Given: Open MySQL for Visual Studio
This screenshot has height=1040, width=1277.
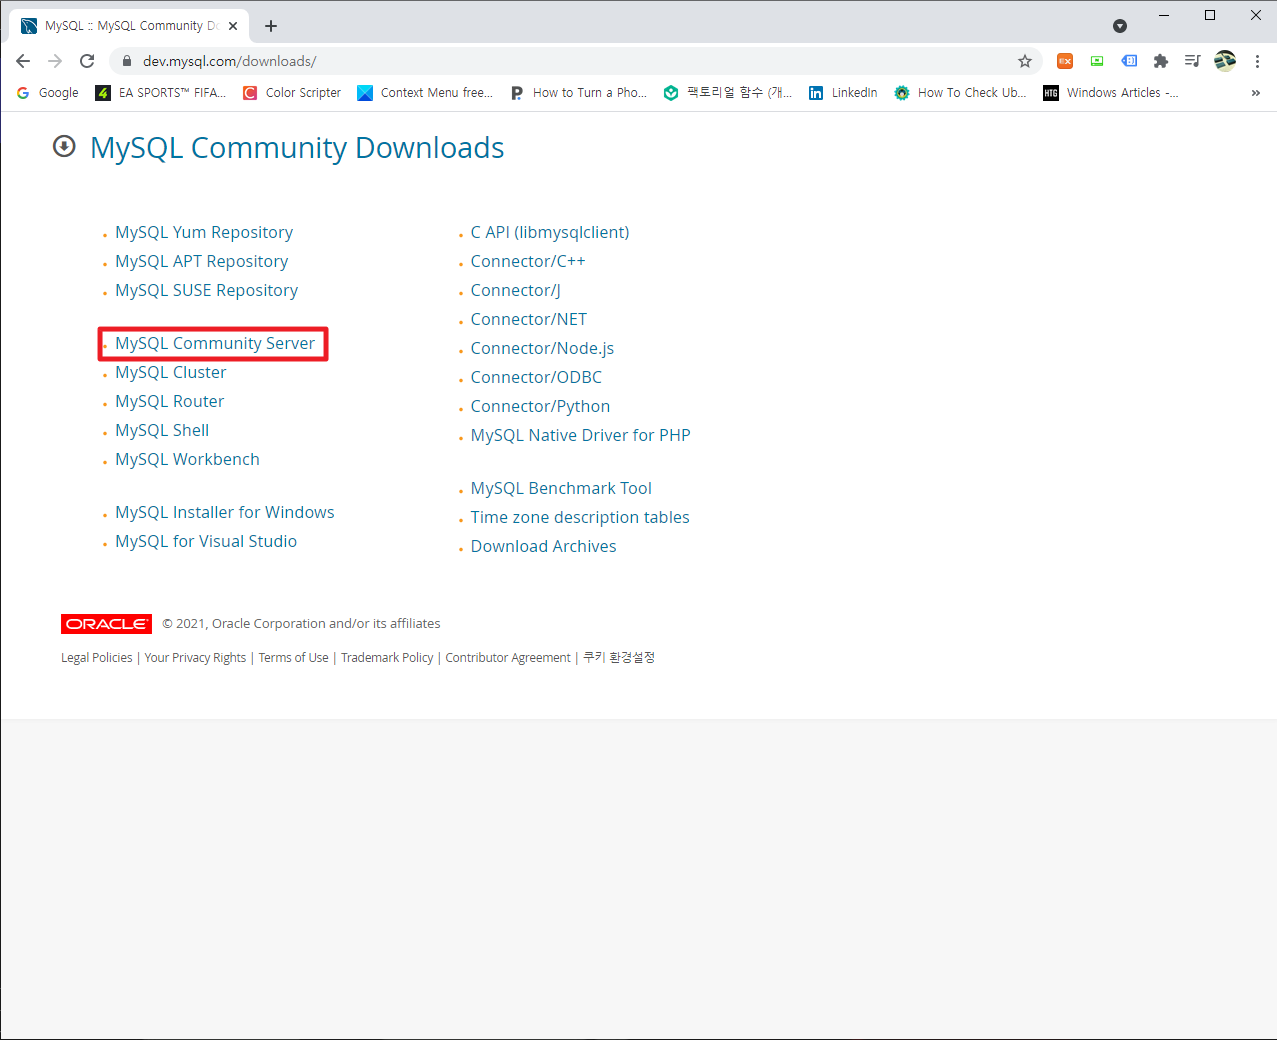Looking at the screenshot, I should click(x=206, y=541).
